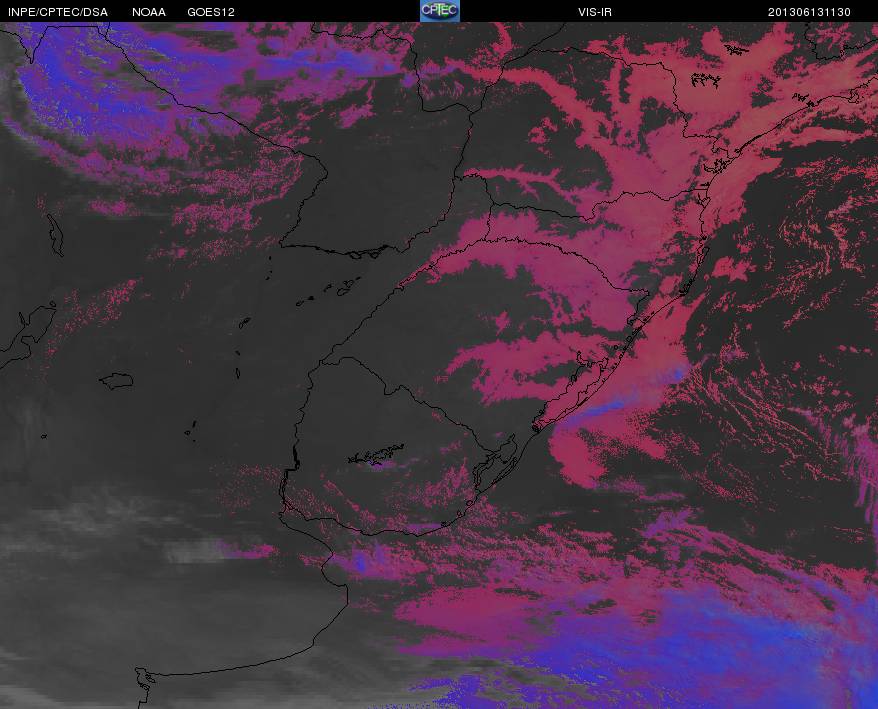Select the INPE/CPTEC/DSA header text
Viewport: 878px width, 709px height.
[x=58, y=12]
